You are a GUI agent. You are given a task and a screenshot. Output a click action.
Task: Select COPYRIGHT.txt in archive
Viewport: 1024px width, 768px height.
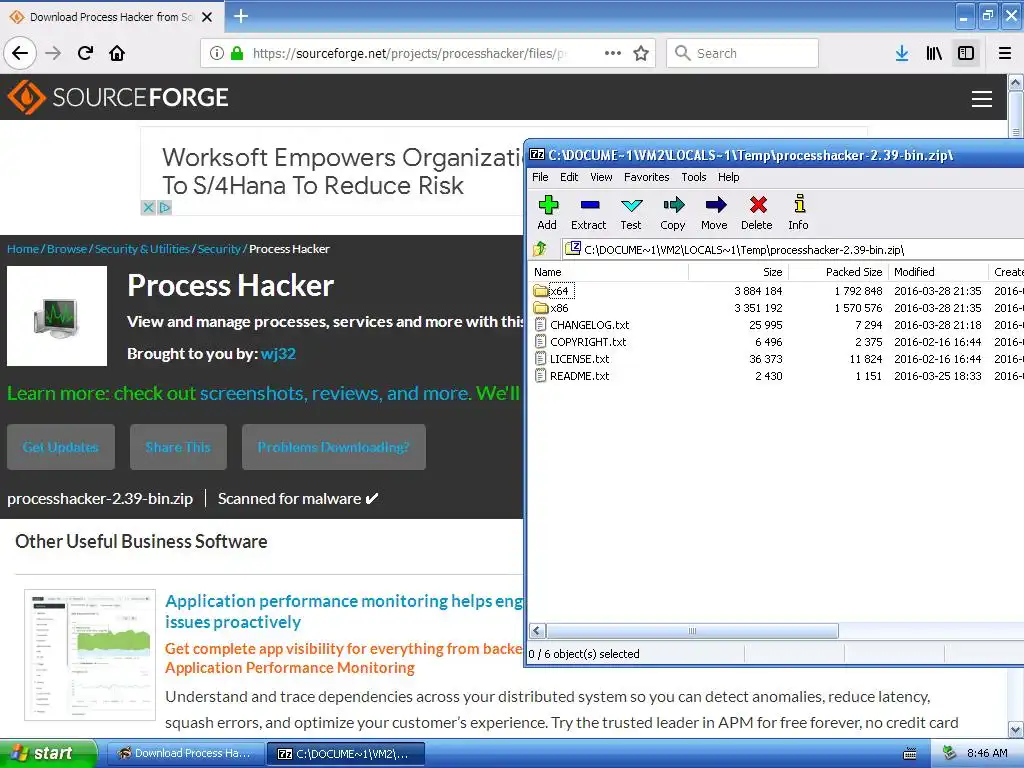pos(581,342)
